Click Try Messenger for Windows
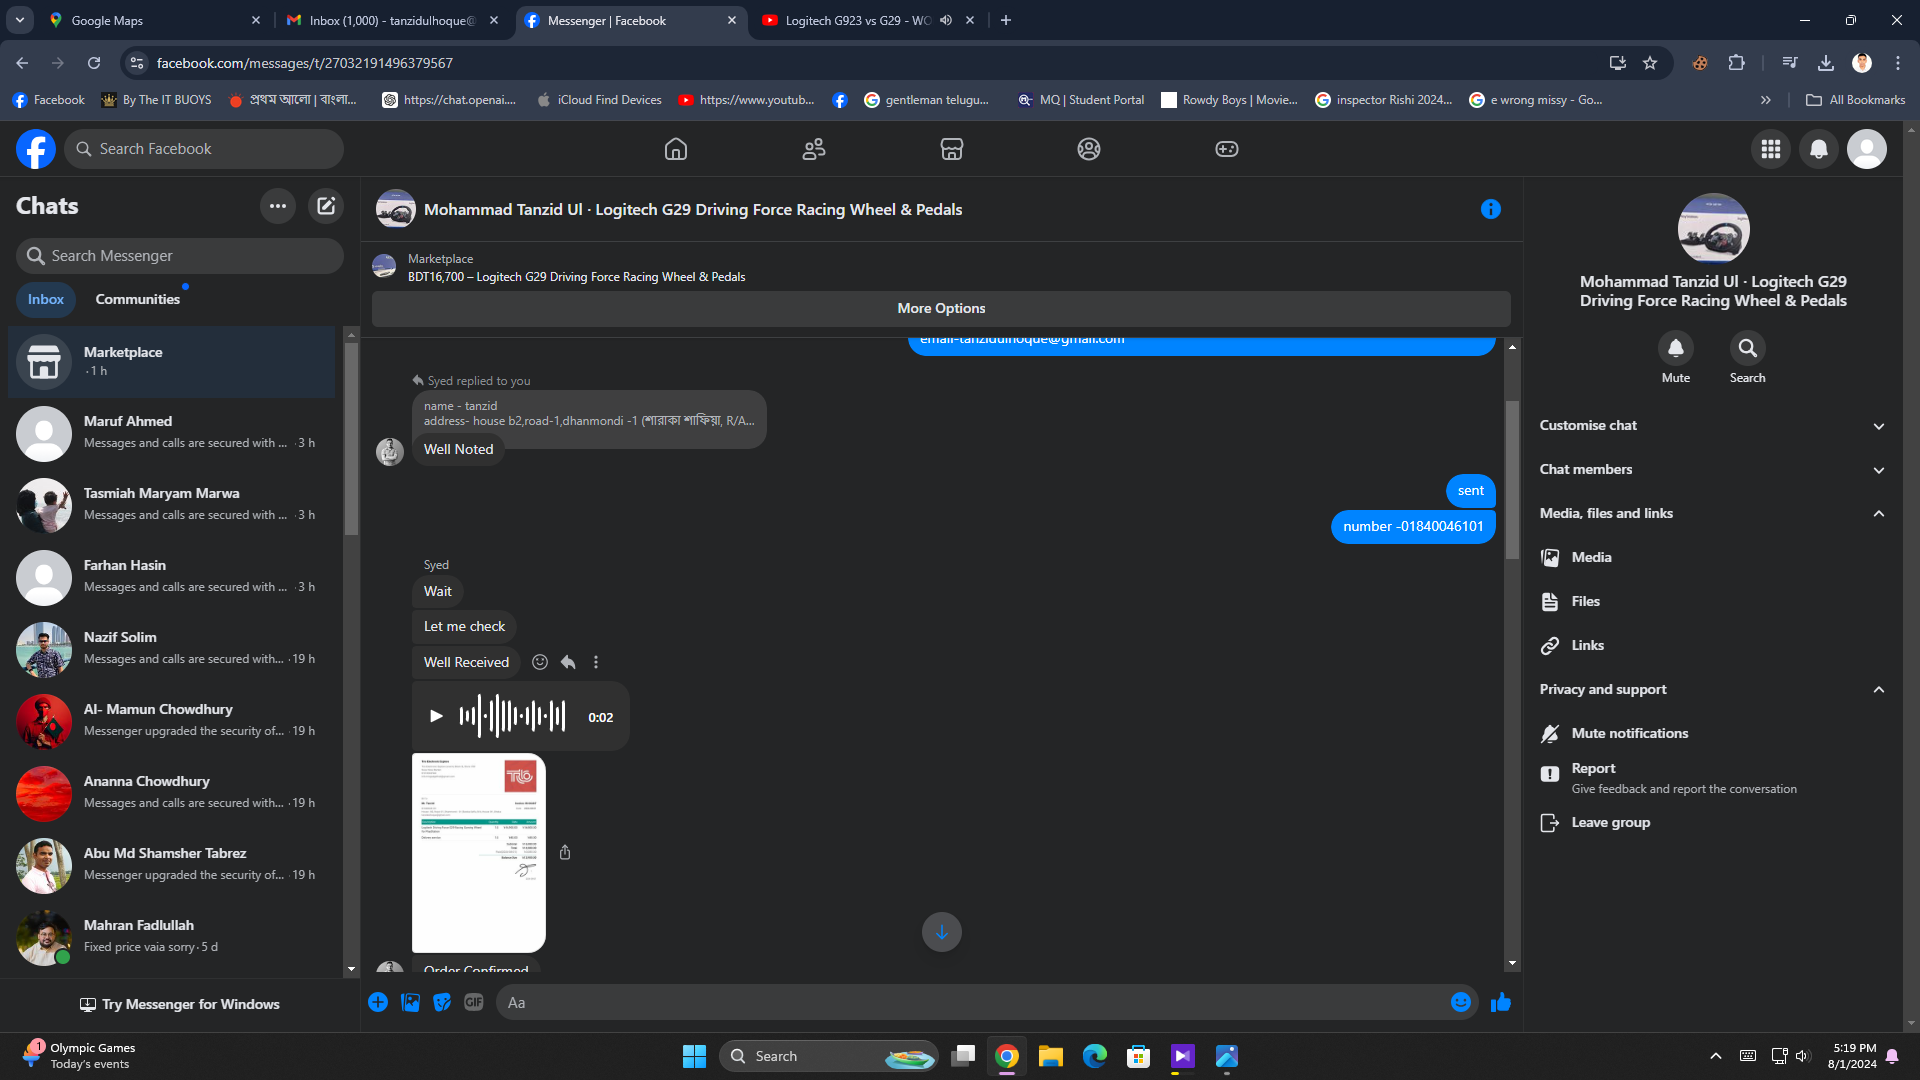Image resolution: width=1920 pixels, height=1080 pixels. click(180, 1005)
